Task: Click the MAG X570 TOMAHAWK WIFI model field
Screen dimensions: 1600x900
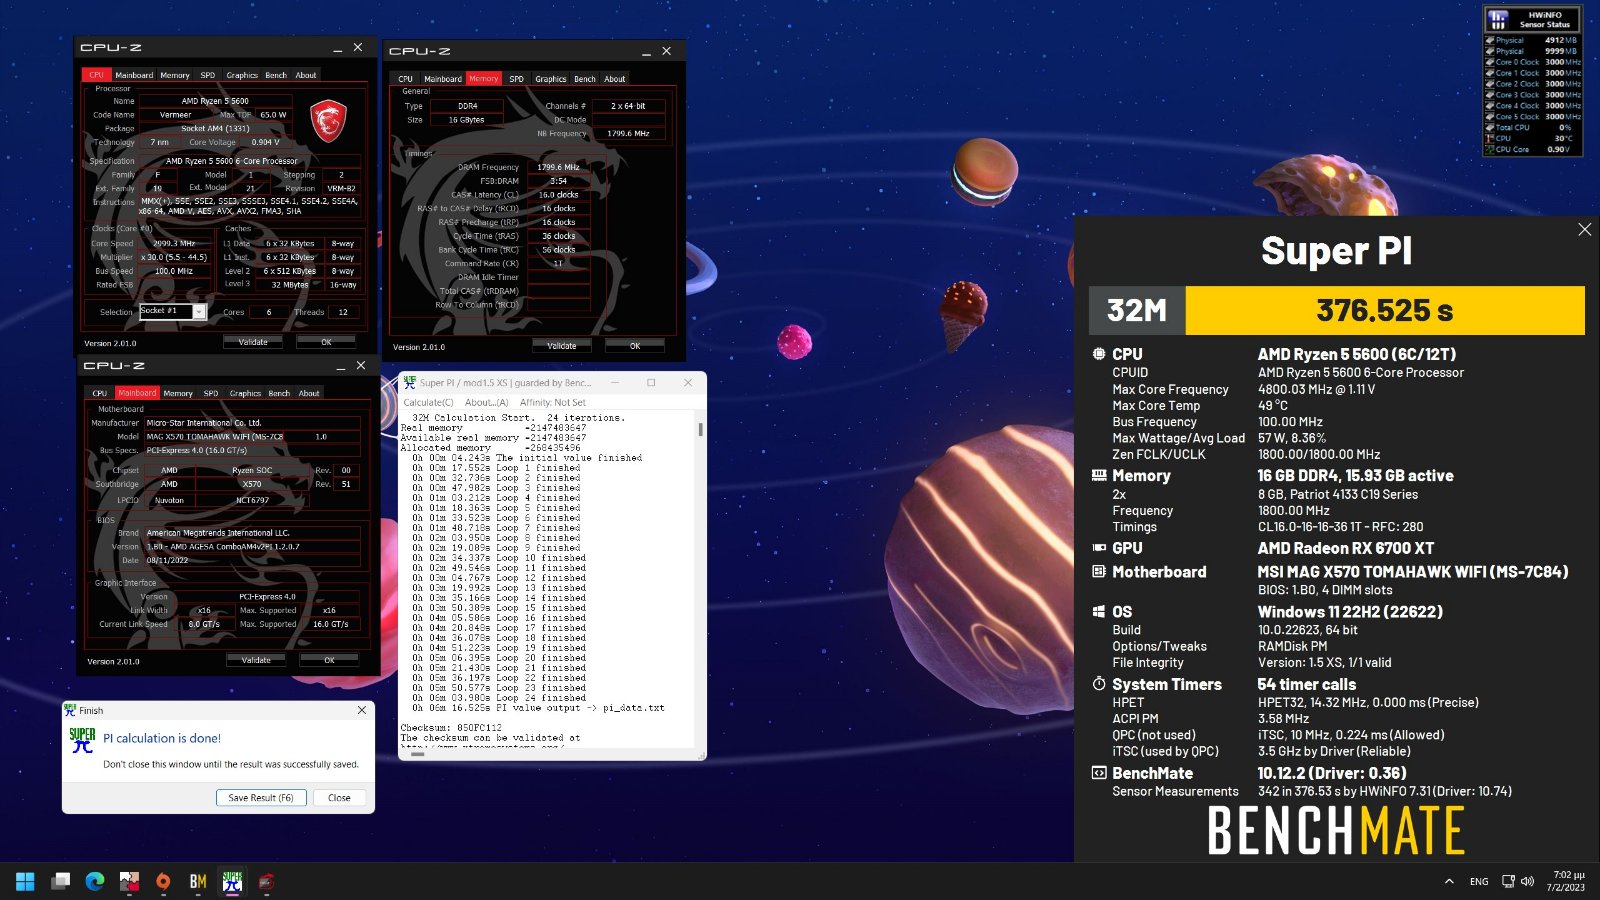Action: click(252, 437)
